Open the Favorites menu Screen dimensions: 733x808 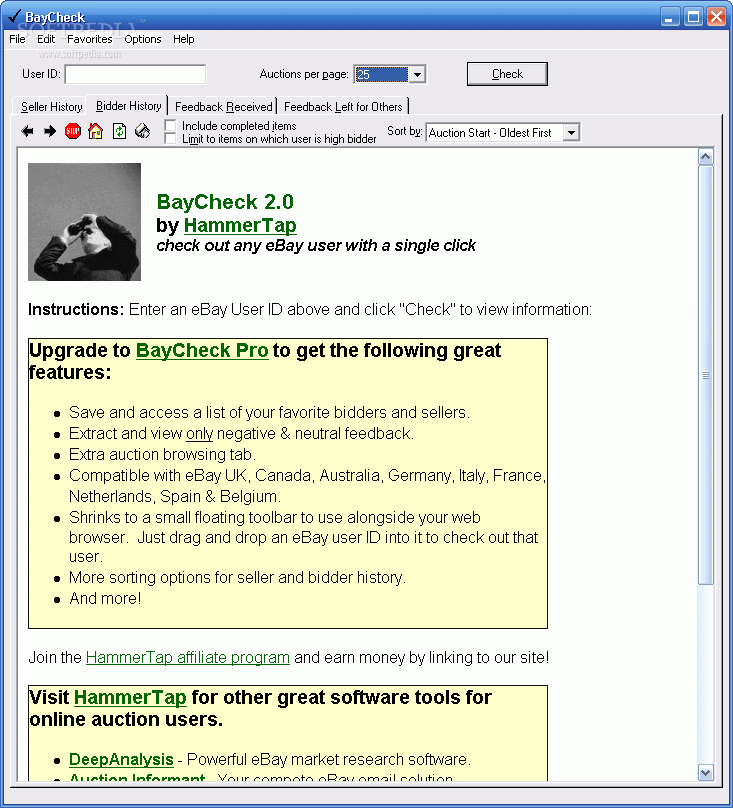(x=90, y=39)
